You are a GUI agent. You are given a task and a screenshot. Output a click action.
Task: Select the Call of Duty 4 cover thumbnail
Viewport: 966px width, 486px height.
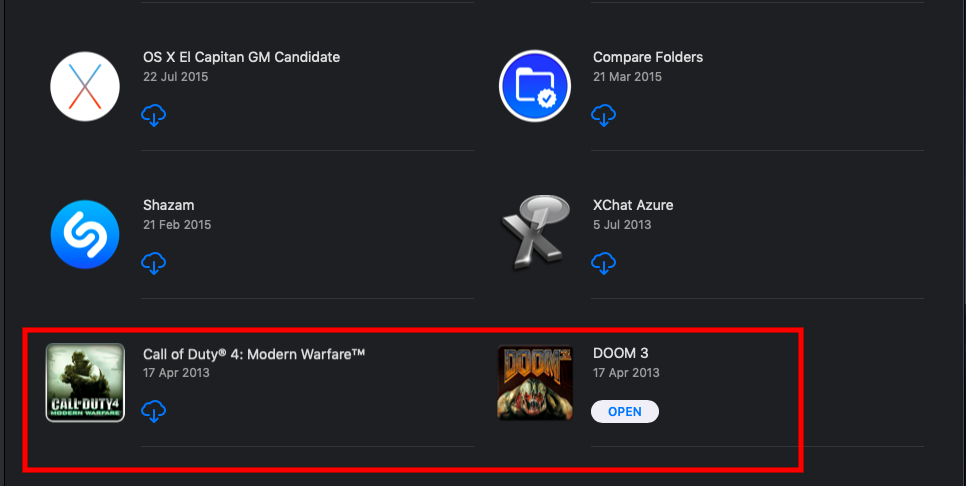[85, 383]
